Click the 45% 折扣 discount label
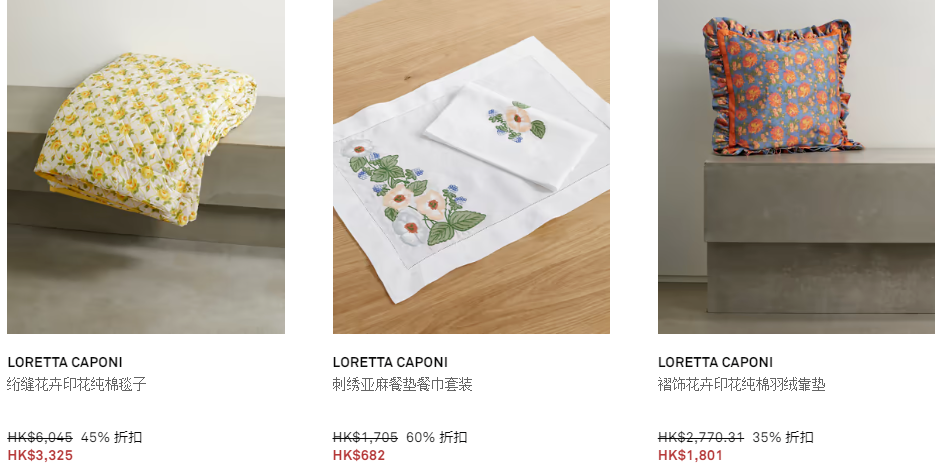The image size is (940, 467). tap(112, 437)
